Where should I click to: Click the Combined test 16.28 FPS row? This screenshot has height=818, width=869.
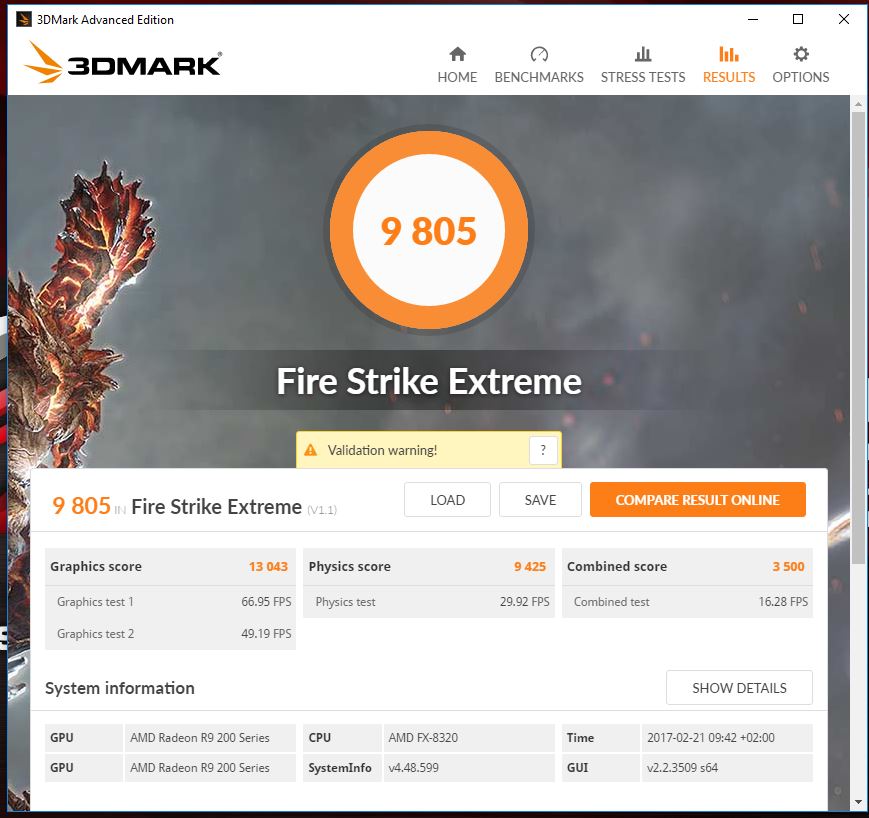click(x=687, y=602)
